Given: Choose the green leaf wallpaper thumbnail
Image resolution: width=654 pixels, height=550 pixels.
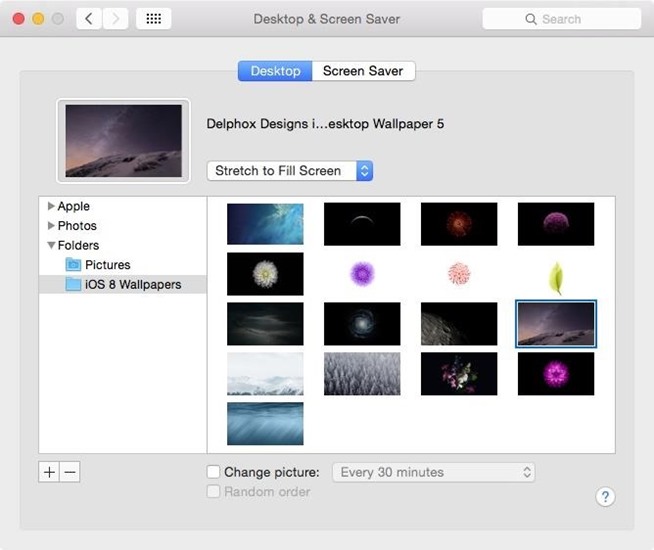Looking at the screenshot, I should point(556,274).
